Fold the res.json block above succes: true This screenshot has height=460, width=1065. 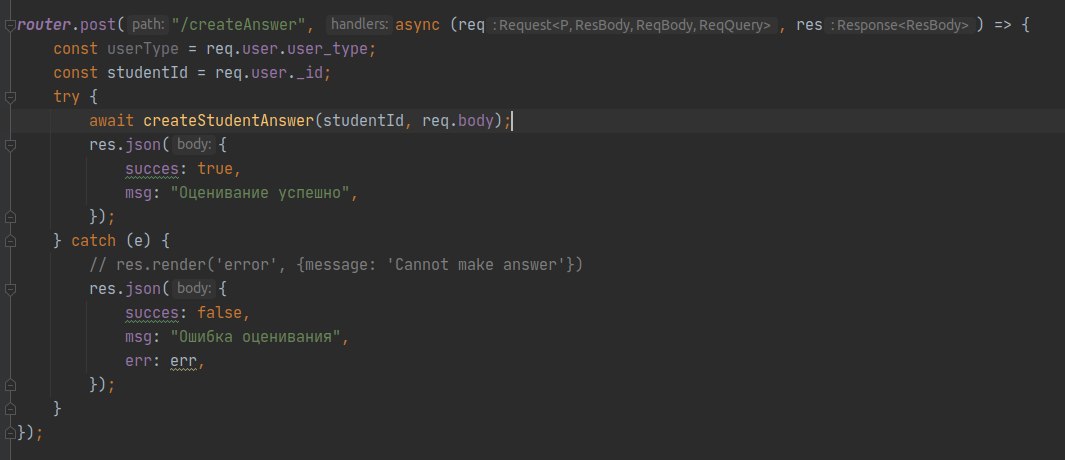tap(10, 145)
